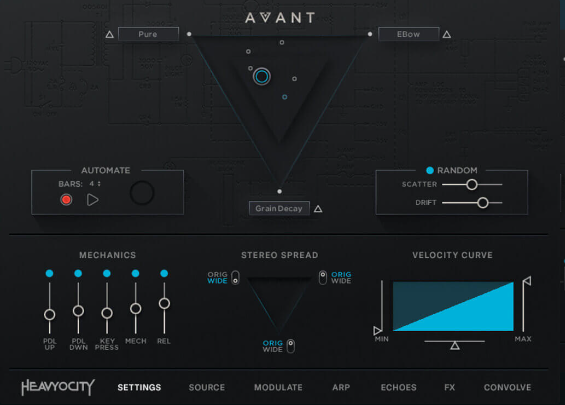The height and width of the screenshot is (405, 565).
Task: Toggle the bottom ORIG/WIDE stereo switch
Action: click(x=290, y=346)
